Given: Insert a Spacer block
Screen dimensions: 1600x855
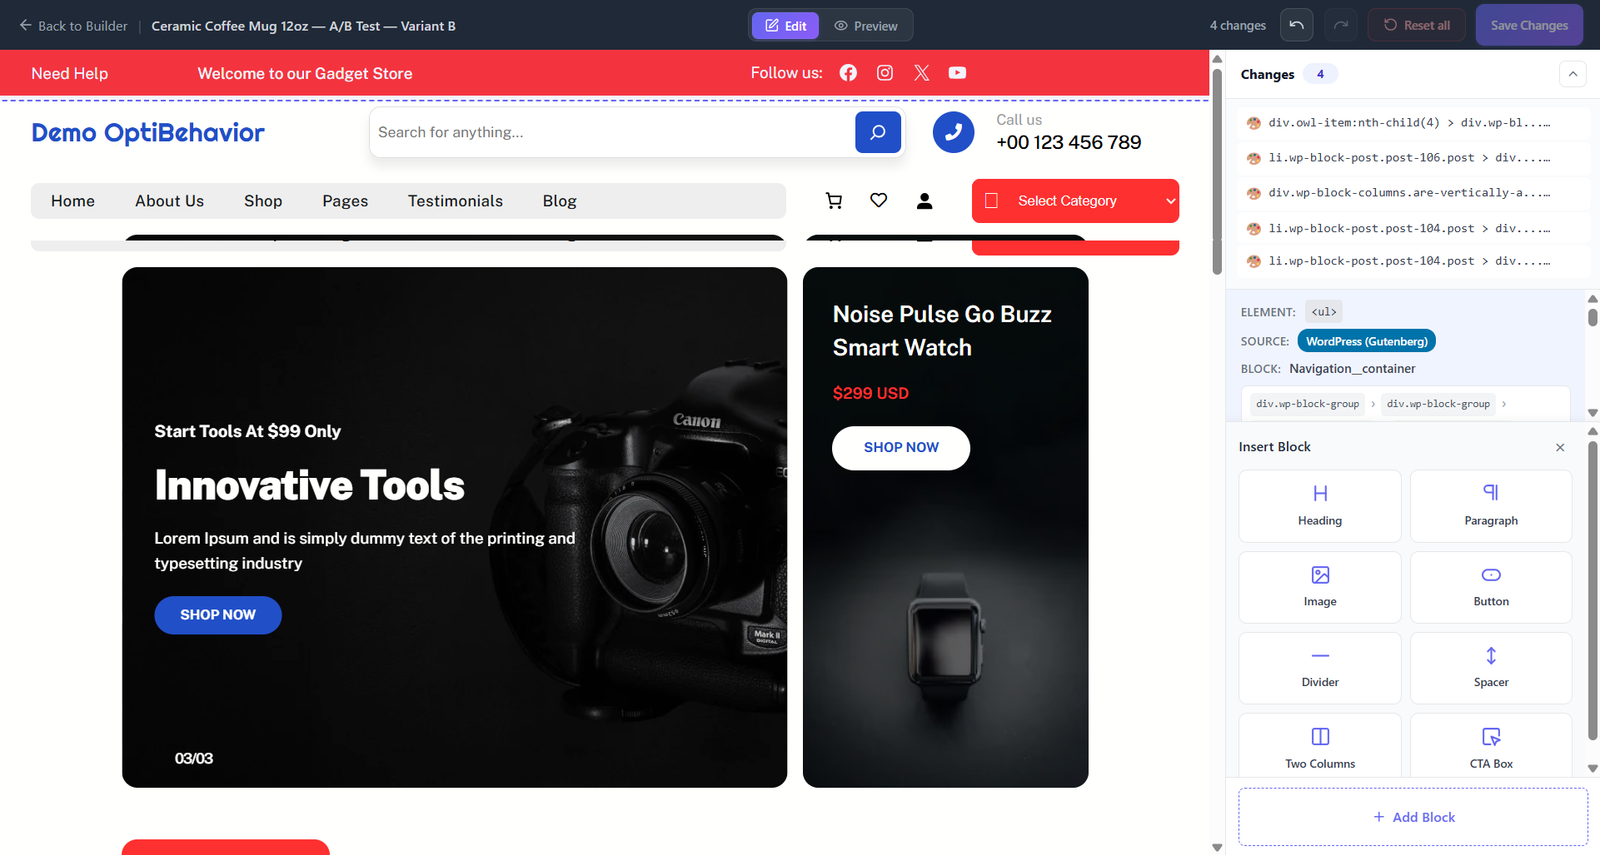Looking at the screenshot, I should point(1491,668).
